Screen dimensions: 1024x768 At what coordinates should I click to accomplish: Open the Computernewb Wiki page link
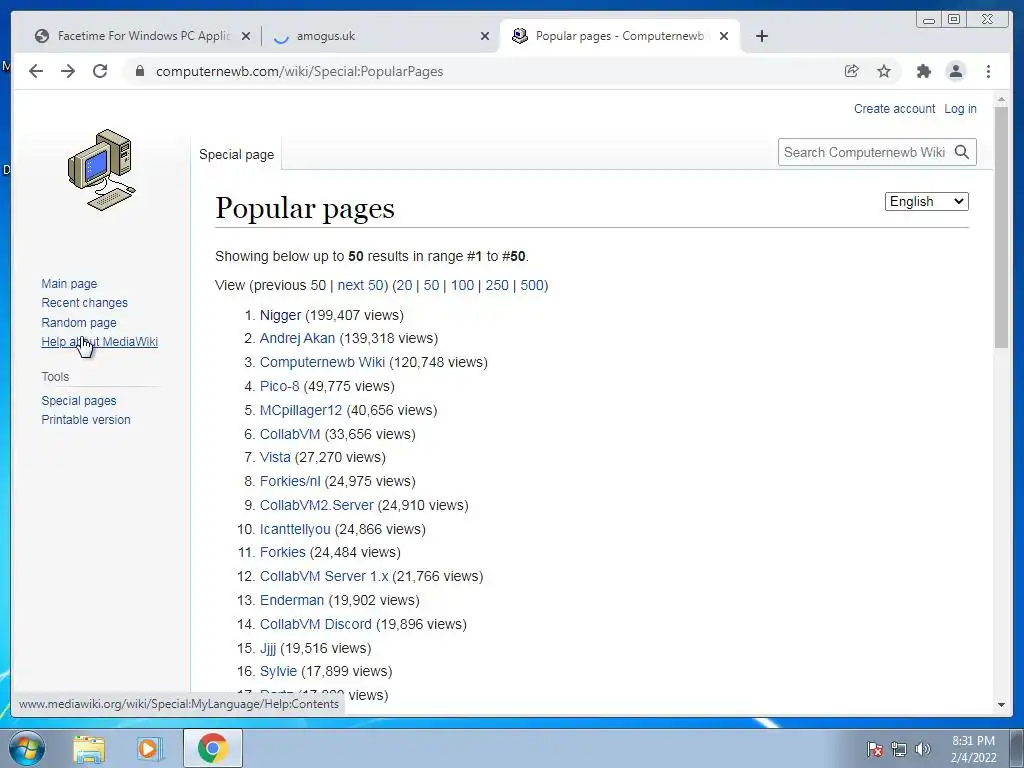pyautogui.click(x=322, y=362)
